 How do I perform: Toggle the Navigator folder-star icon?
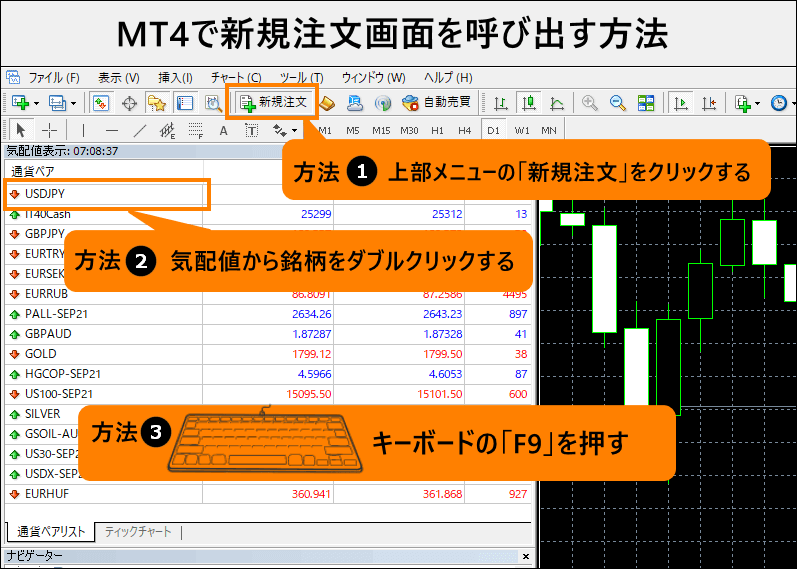click(x=157, y=103)
